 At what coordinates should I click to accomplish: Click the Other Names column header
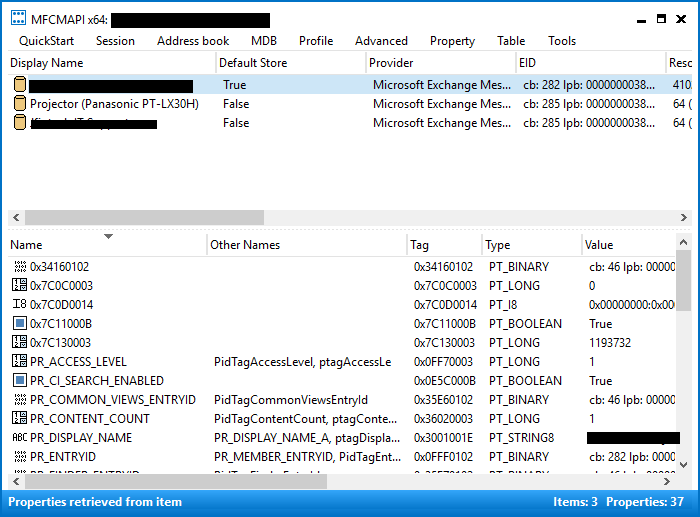click(x=307, y=245)
